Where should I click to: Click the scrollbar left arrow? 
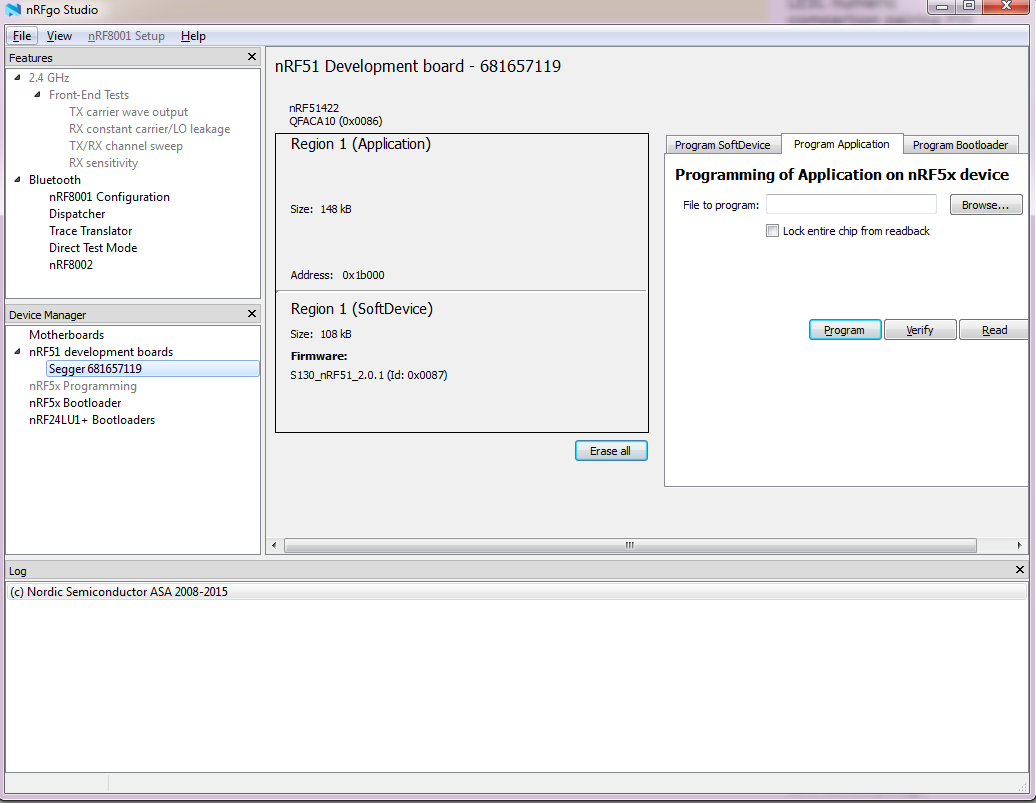click(275, 545)
